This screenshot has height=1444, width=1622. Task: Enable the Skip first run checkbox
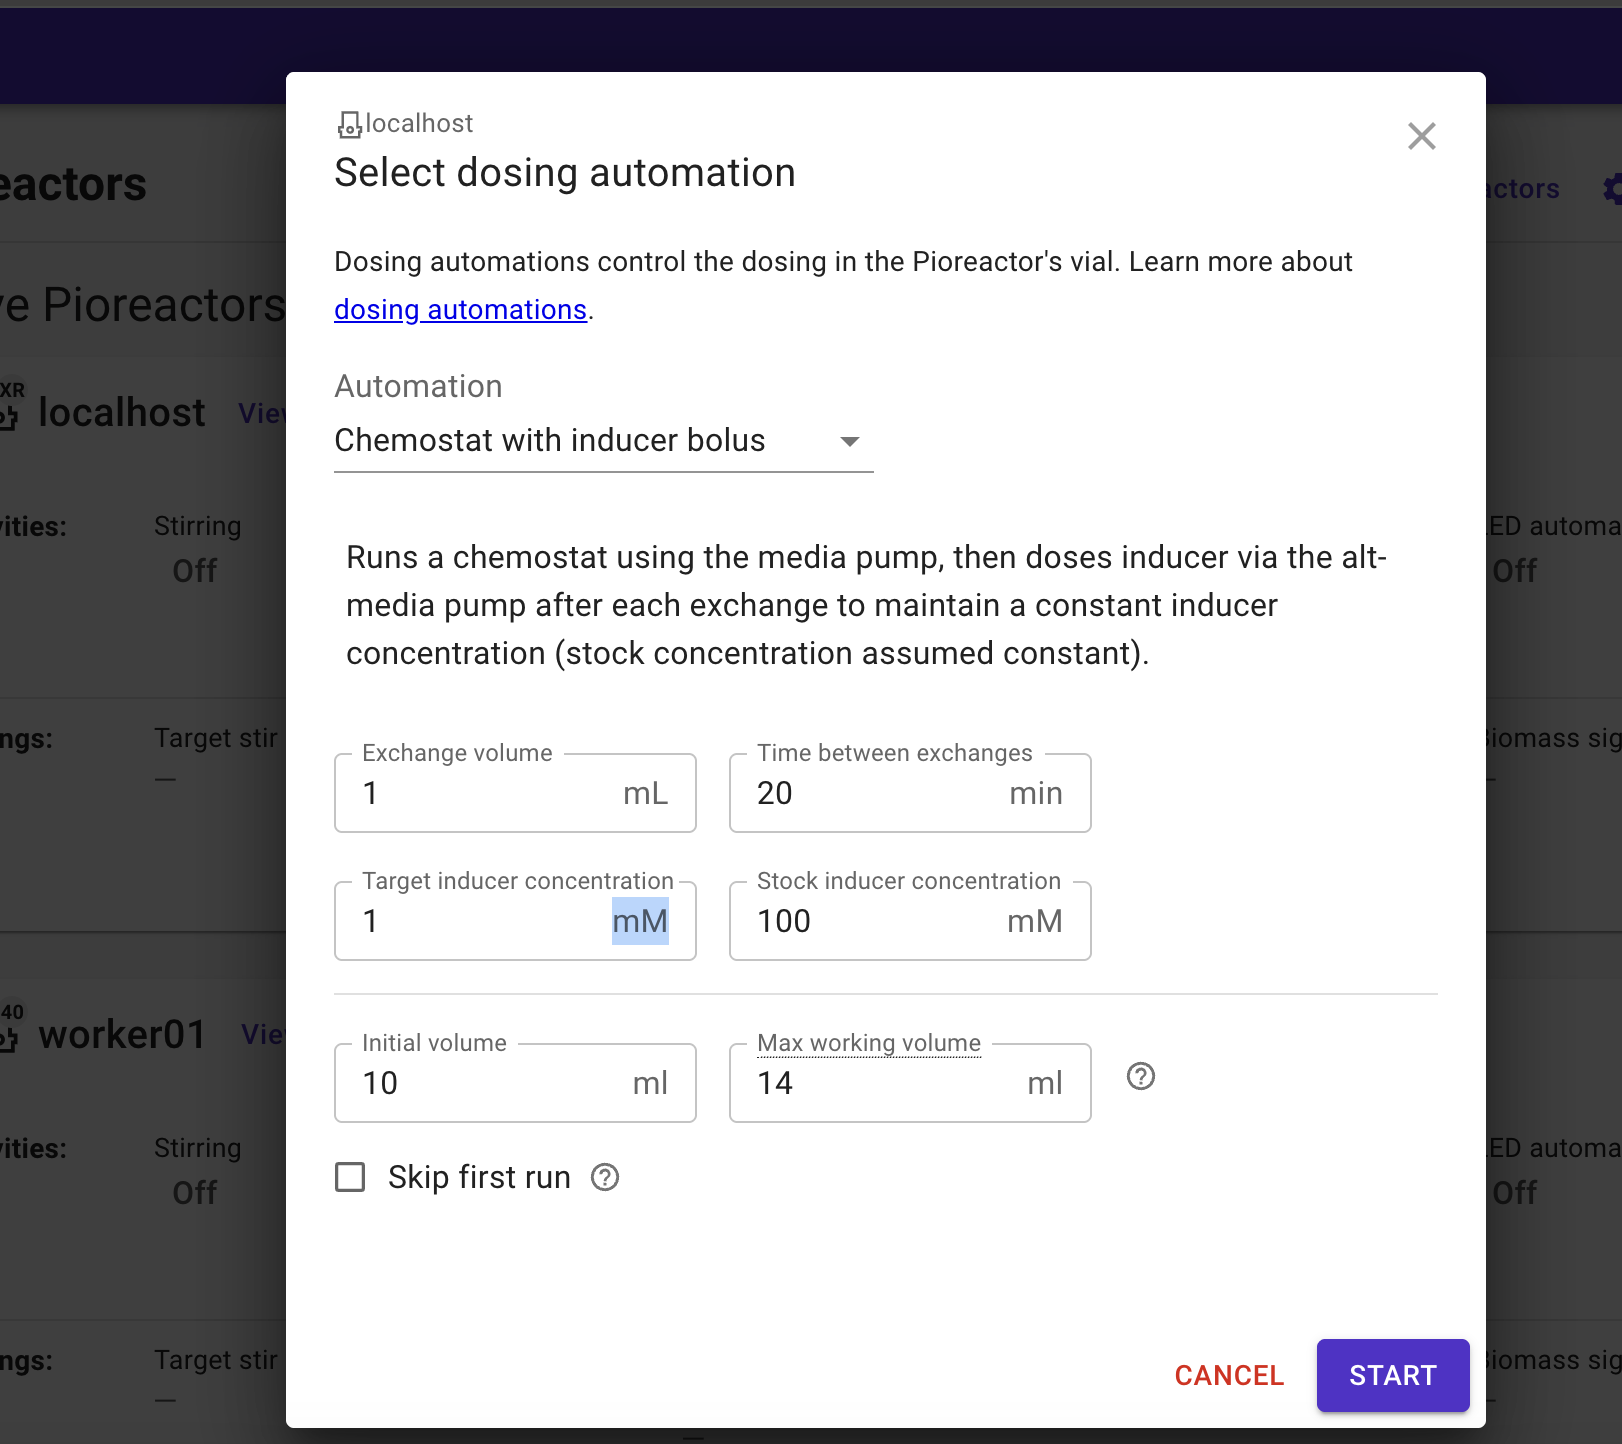[x=350, y=1177]
